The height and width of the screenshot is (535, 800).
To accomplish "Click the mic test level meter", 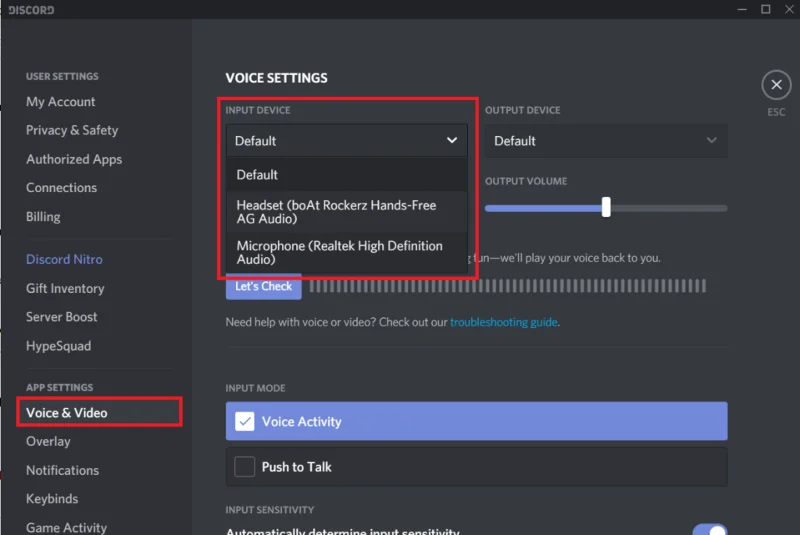I will (508, 286).
